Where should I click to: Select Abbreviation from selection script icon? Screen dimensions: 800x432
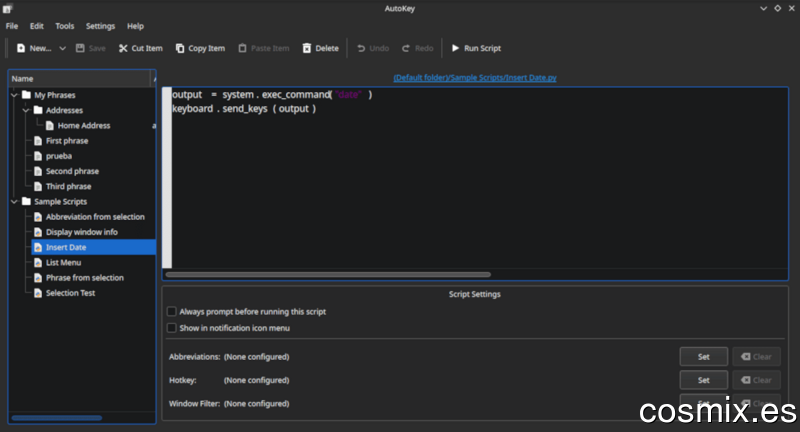pyautogui.click(x=38, y=217)
